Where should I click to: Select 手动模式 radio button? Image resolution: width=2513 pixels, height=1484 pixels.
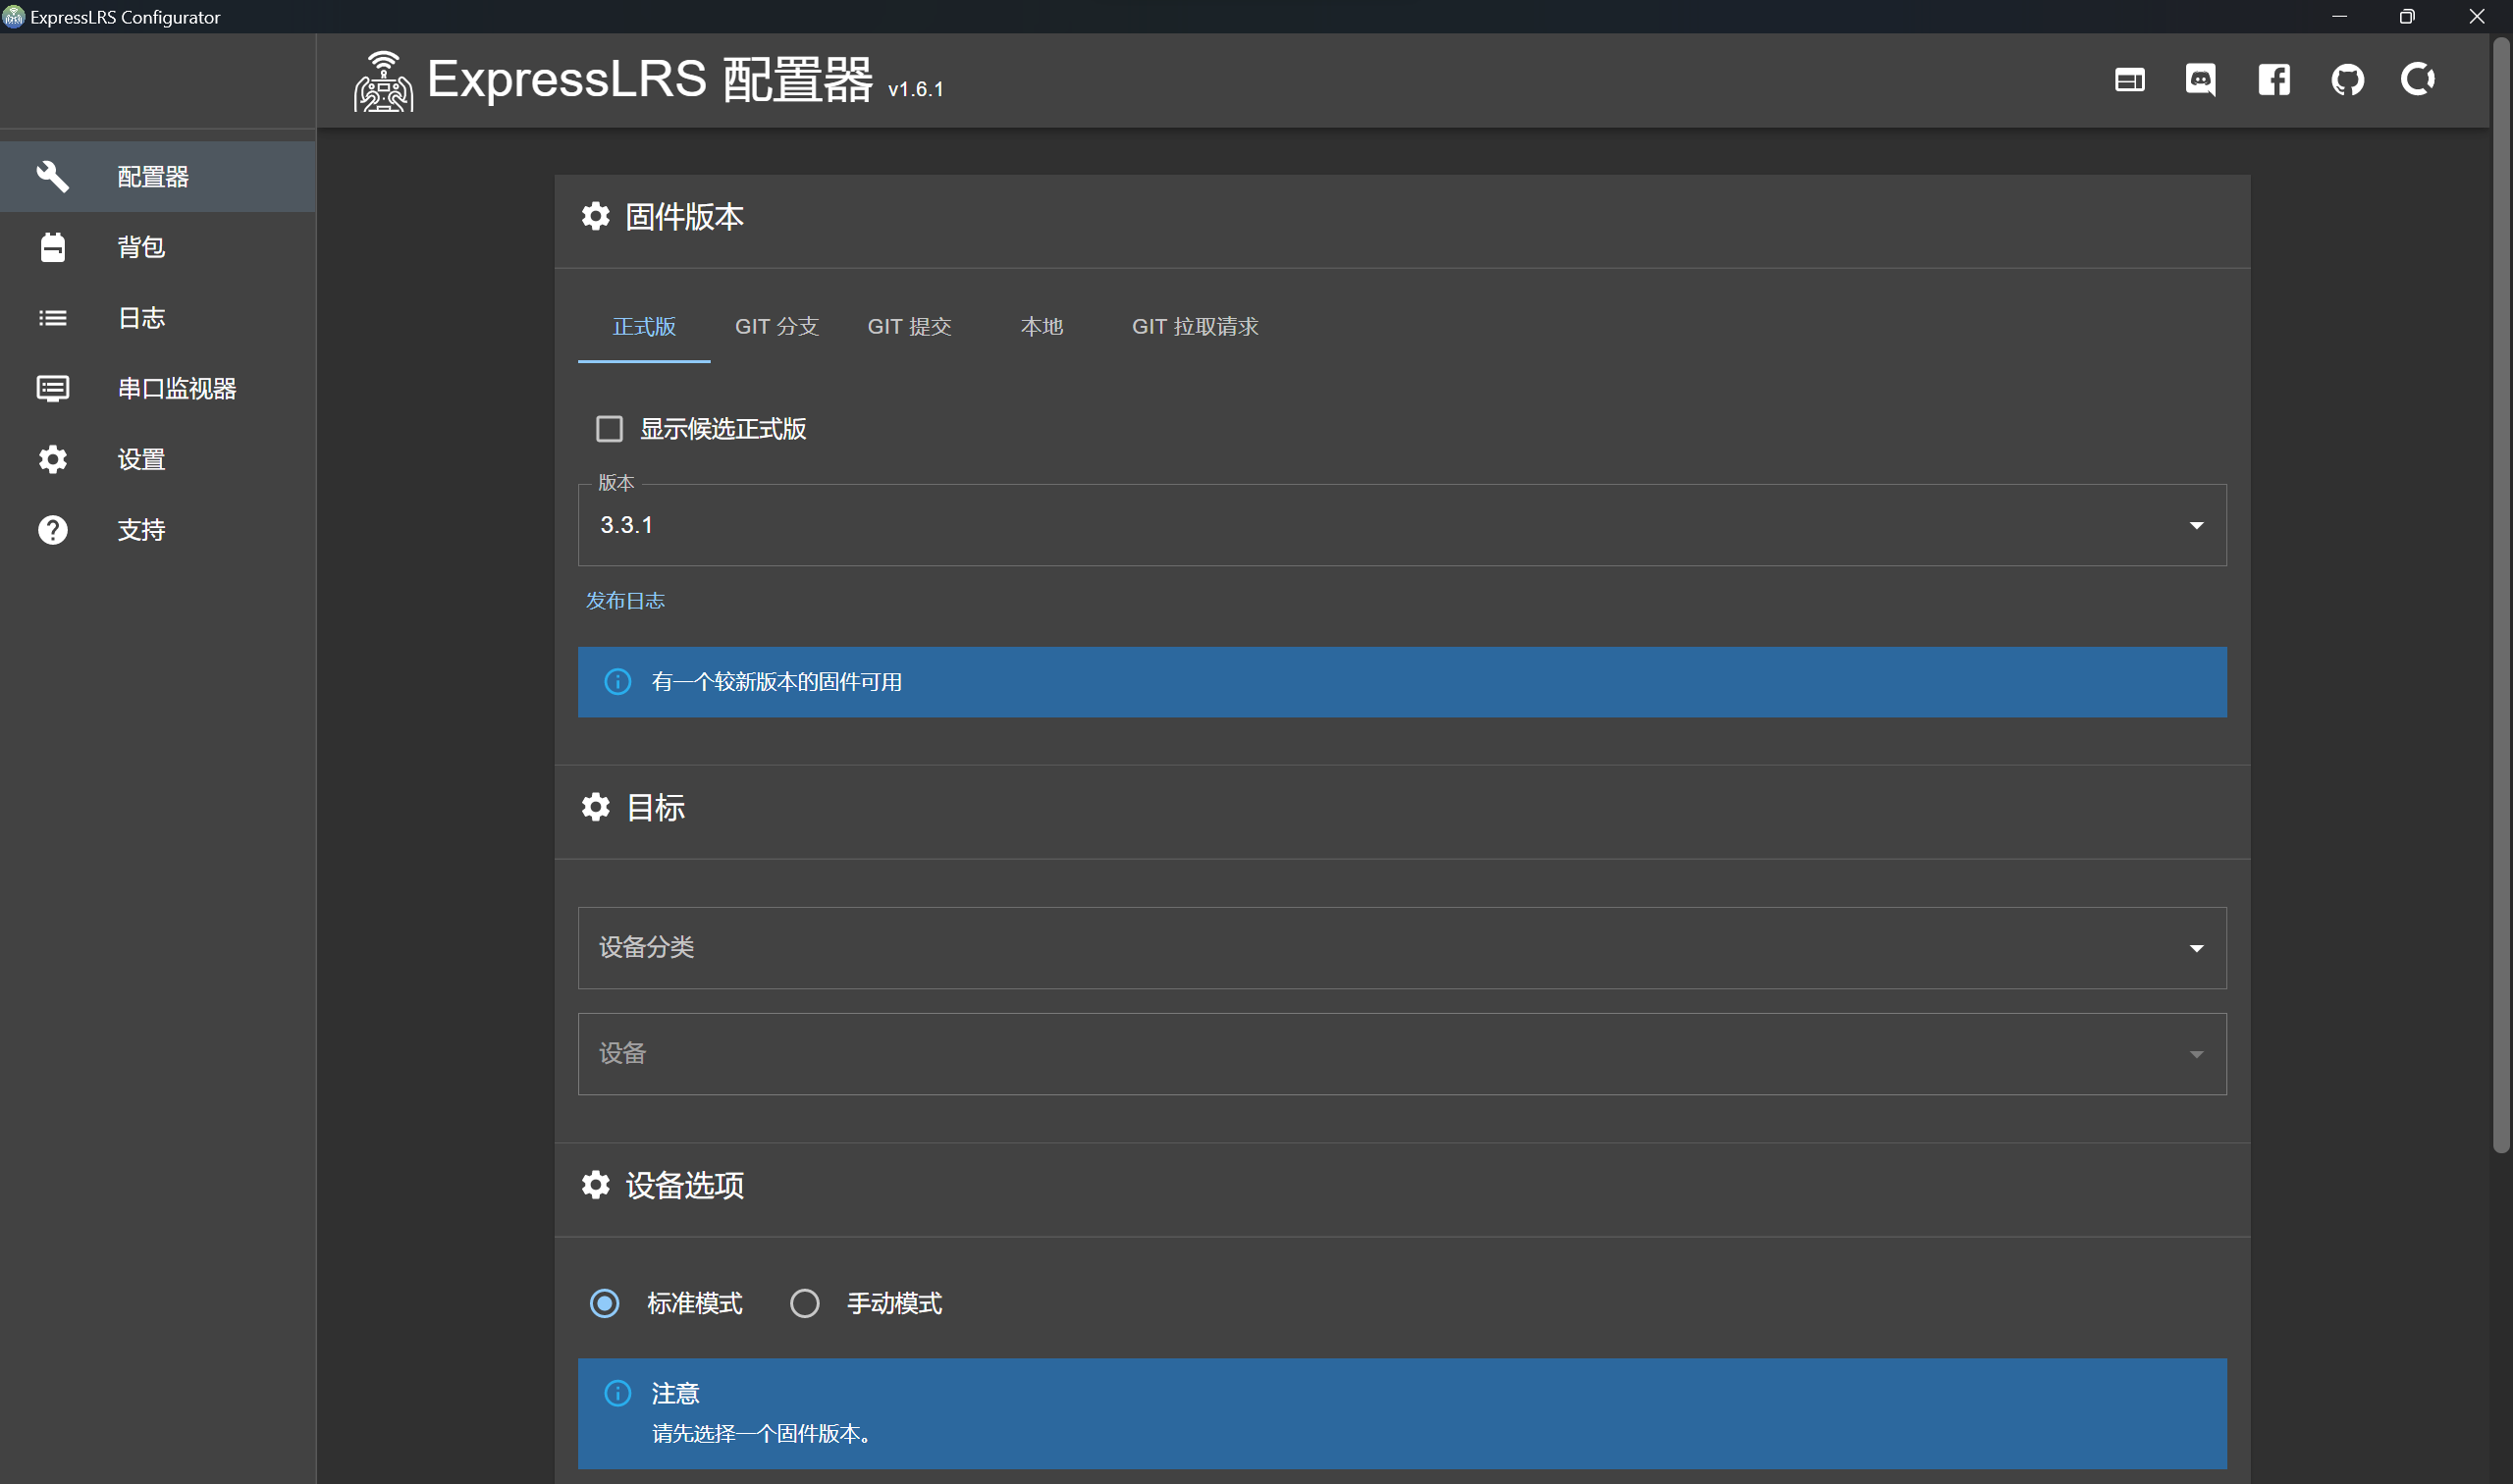tap(805, 1303)
